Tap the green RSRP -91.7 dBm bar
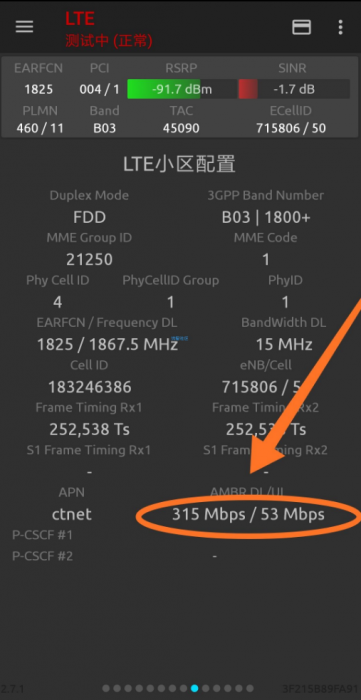Image resolution: width=361 pixels, height=700 pixels. (182, 89)
